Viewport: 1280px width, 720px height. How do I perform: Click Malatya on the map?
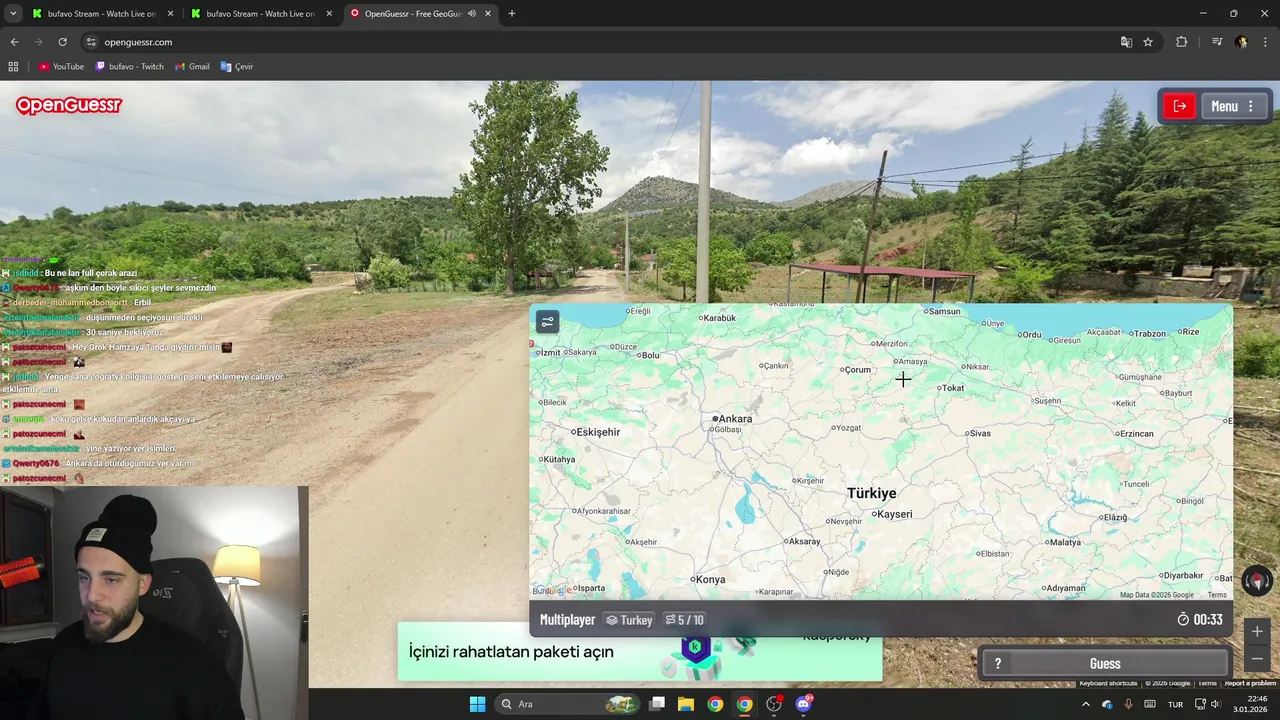point(1064,542)
